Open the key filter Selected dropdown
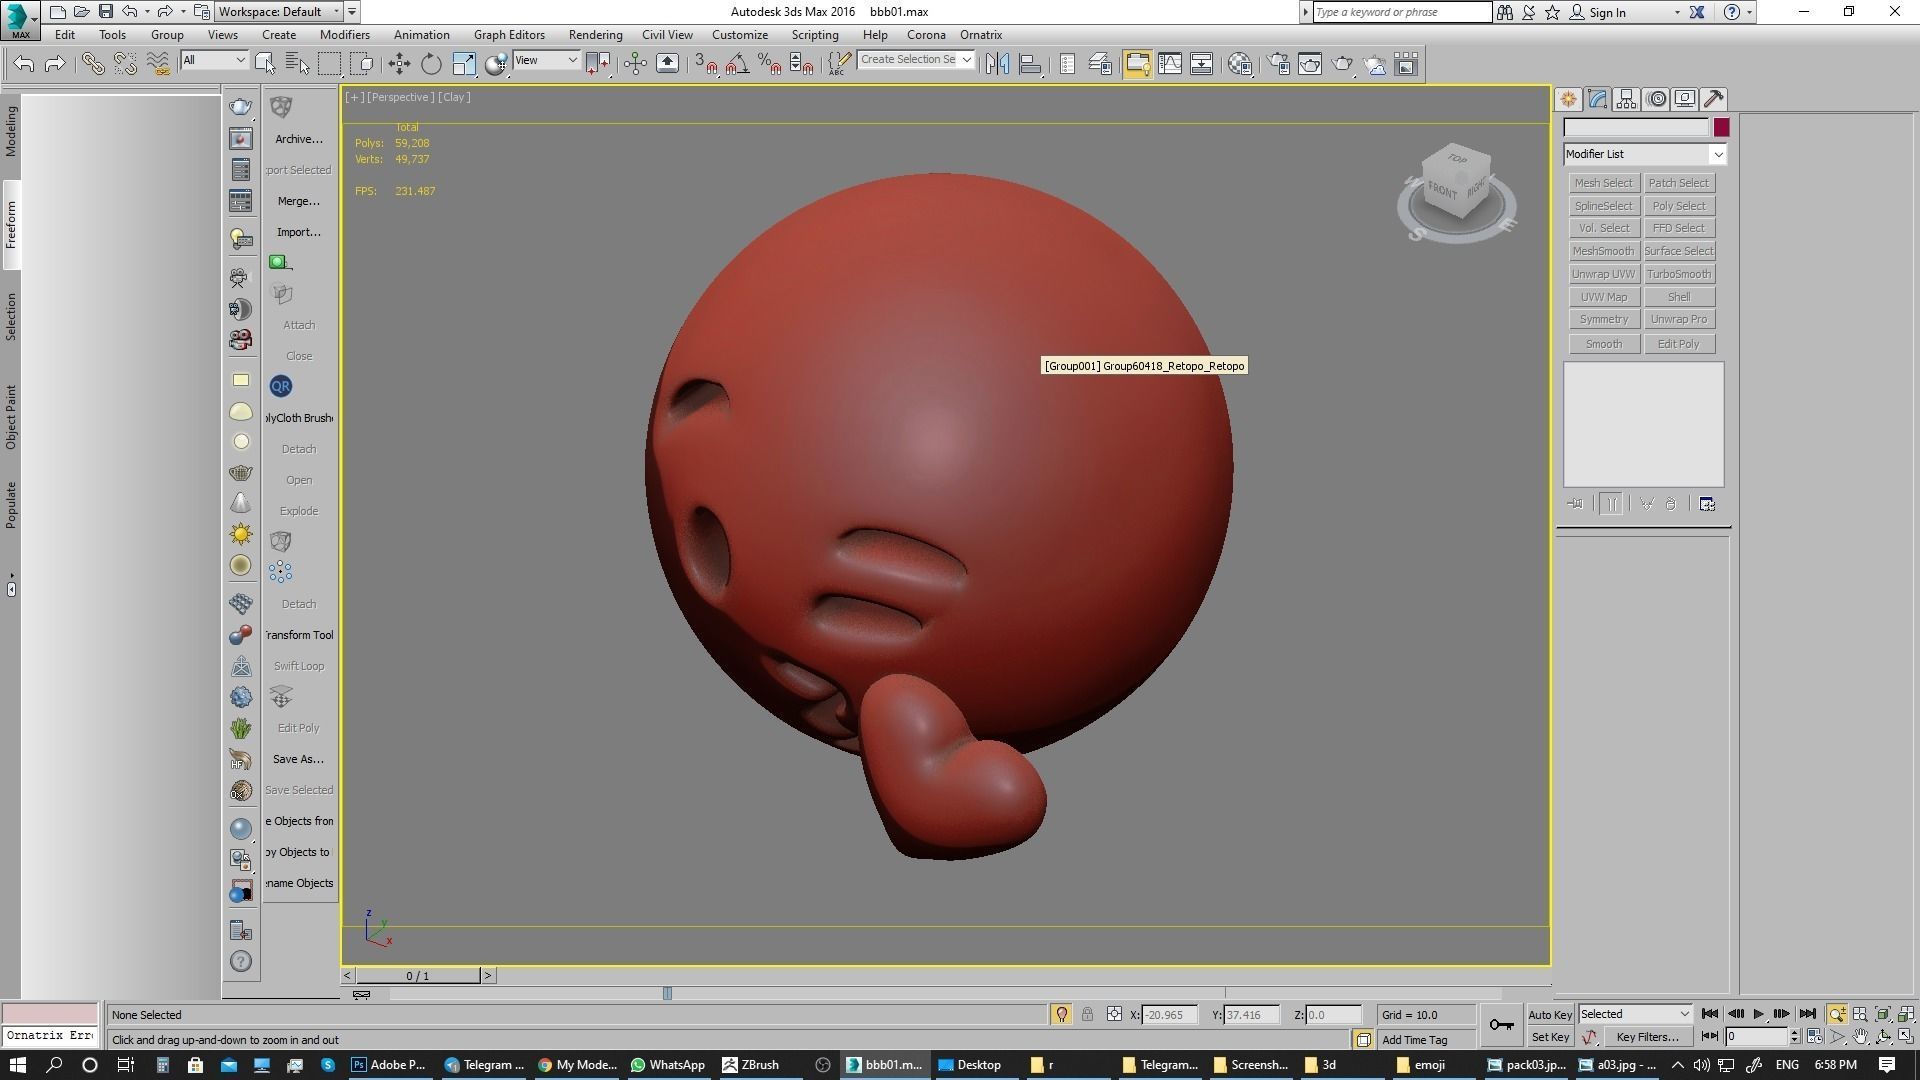This screenshot has width=1920, height=1080. (x=1635, y=1014)
